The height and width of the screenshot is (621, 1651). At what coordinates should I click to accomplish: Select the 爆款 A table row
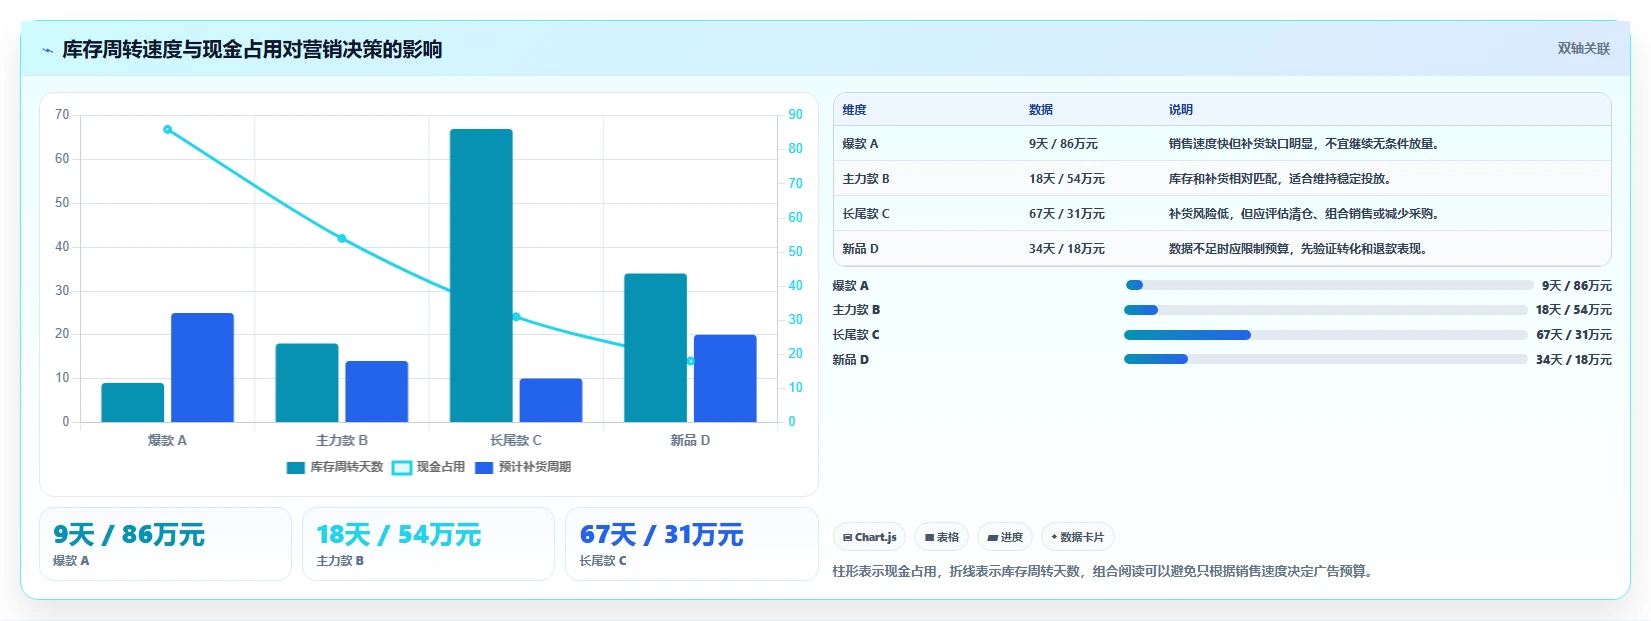1222,144
